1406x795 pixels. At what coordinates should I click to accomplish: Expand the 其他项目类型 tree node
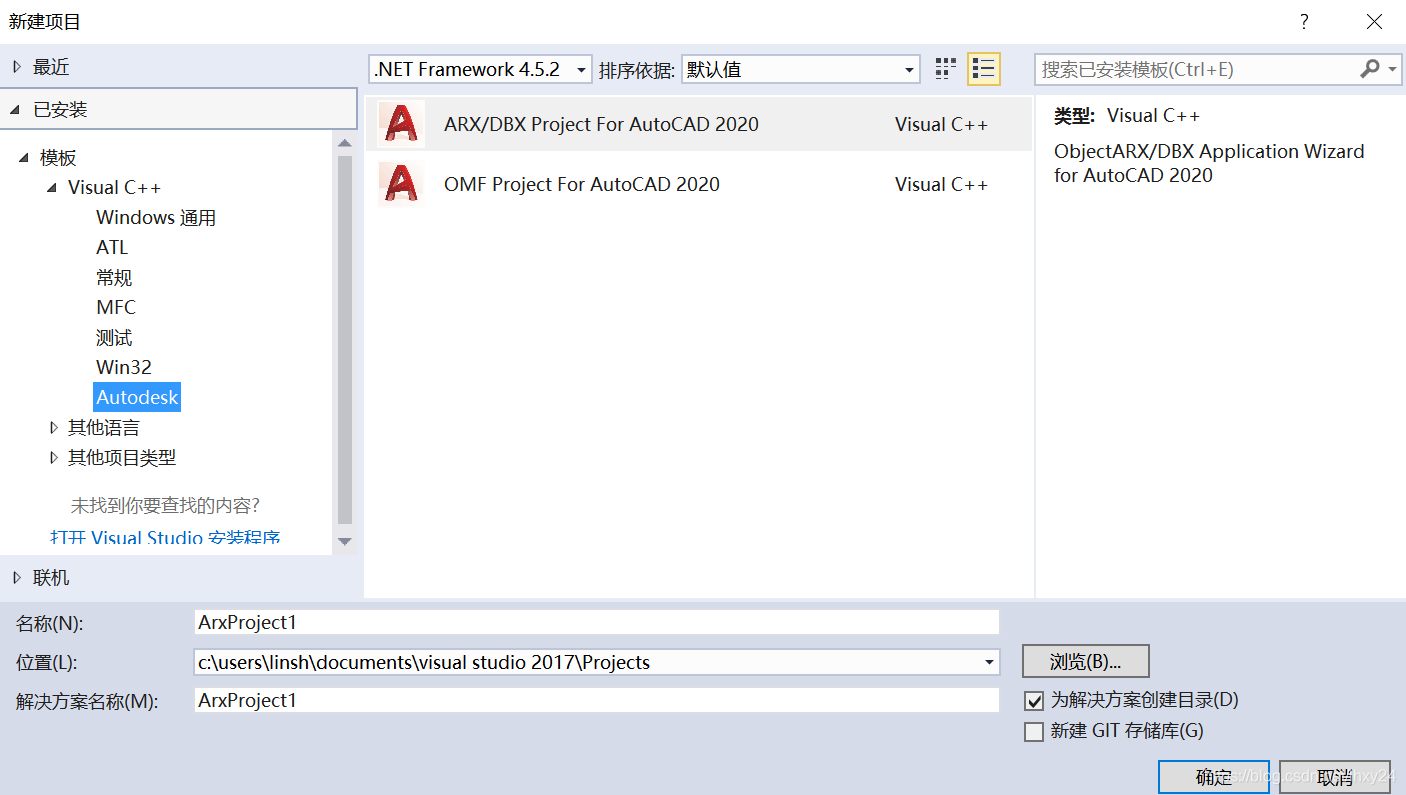(53, 458)
